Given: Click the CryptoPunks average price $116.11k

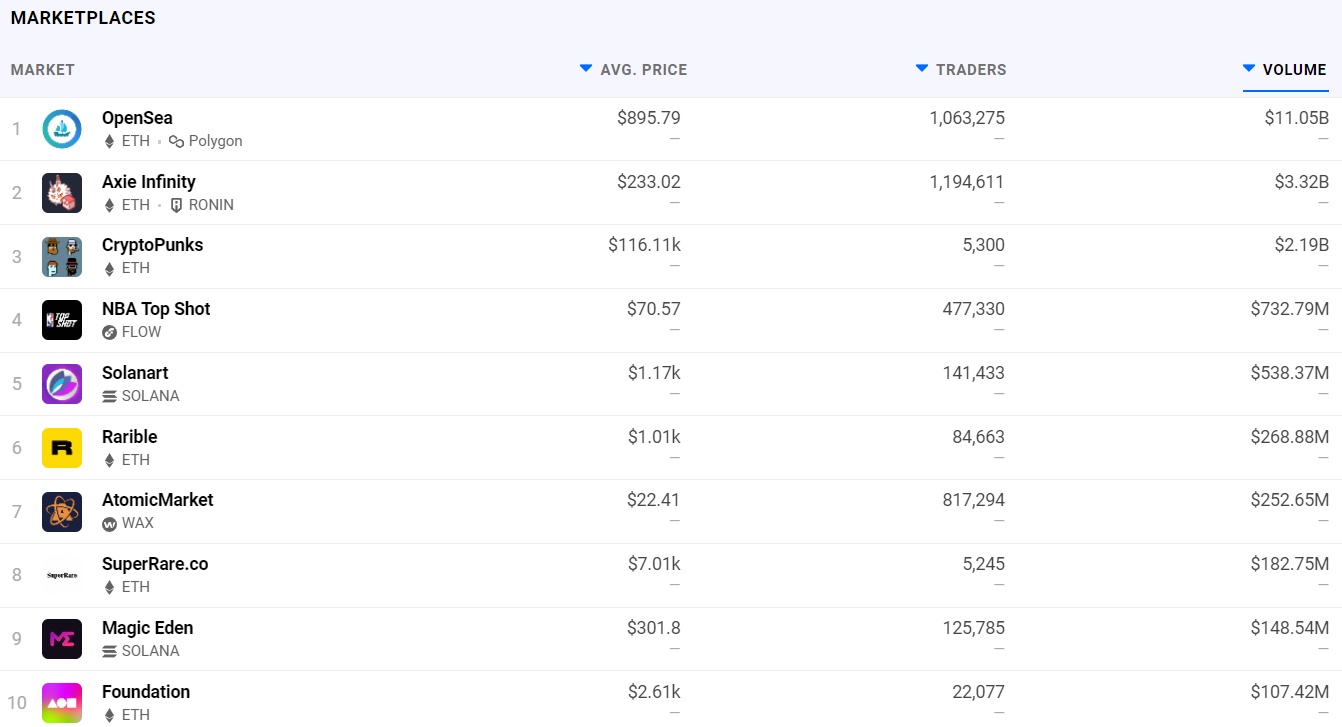Looking at the screenshot, I should (x=644, y=245).
